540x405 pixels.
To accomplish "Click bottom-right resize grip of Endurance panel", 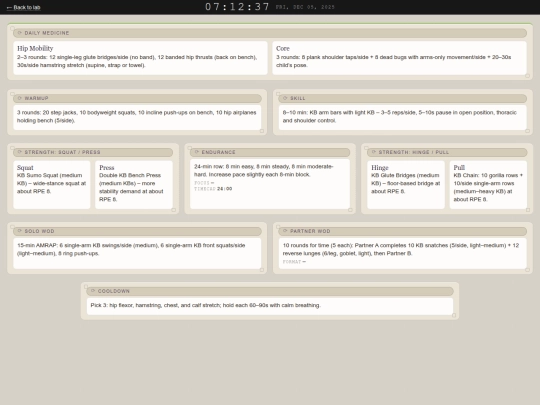I will (x=350, y=210).
